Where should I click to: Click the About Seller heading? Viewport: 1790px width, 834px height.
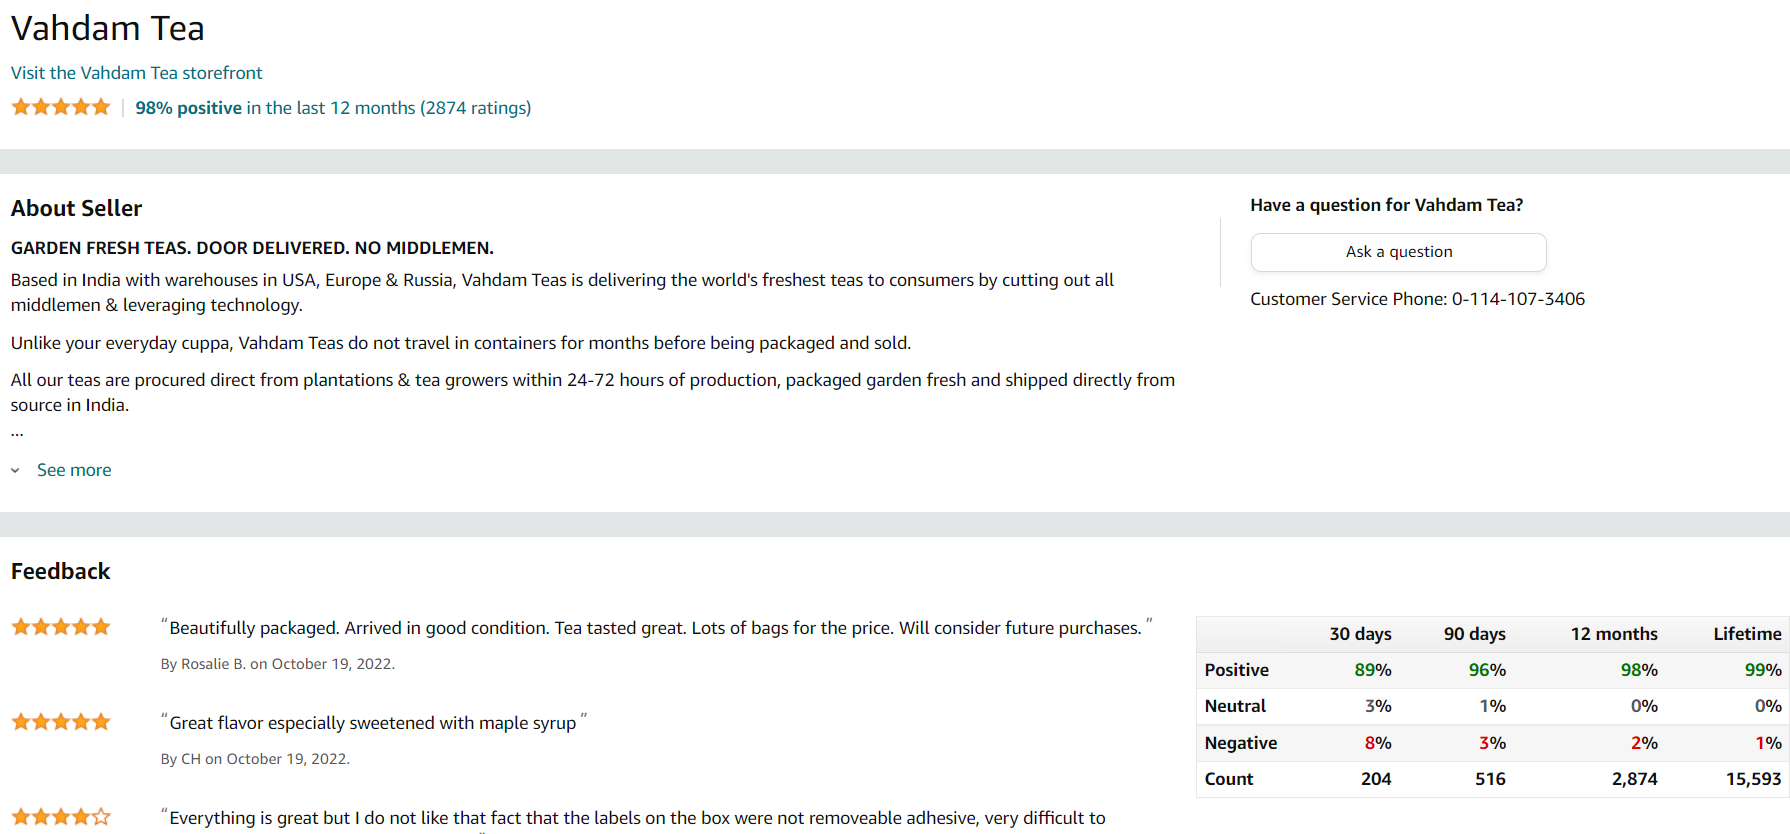[x=77, y=208]
